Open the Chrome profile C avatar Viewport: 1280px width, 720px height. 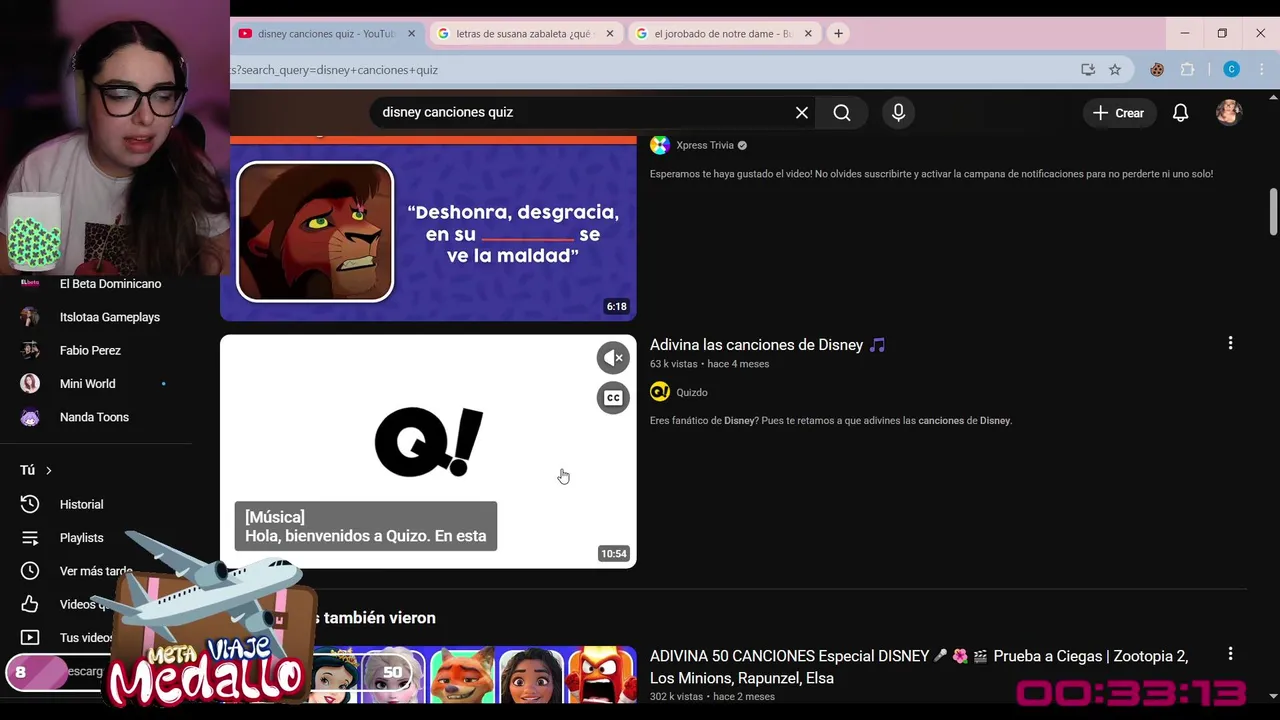tap(1232, 70)
